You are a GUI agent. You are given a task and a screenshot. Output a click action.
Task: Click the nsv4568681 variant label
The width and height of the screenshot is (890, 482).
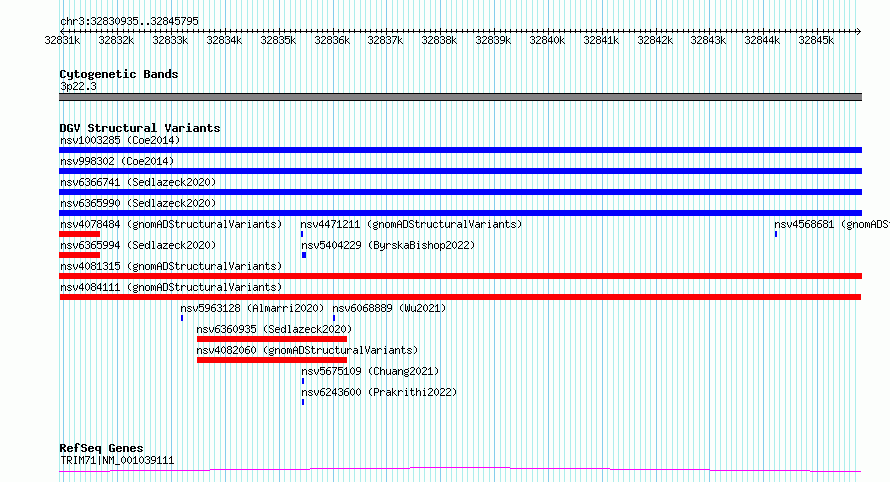[x=832, y=224]
